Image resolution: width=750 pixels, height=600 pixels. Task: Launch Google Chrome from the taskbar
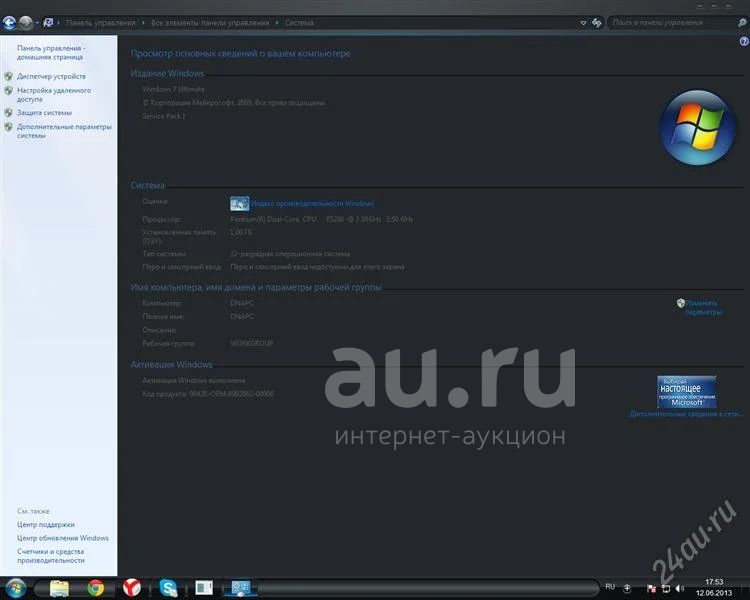[x=96, y=588]
